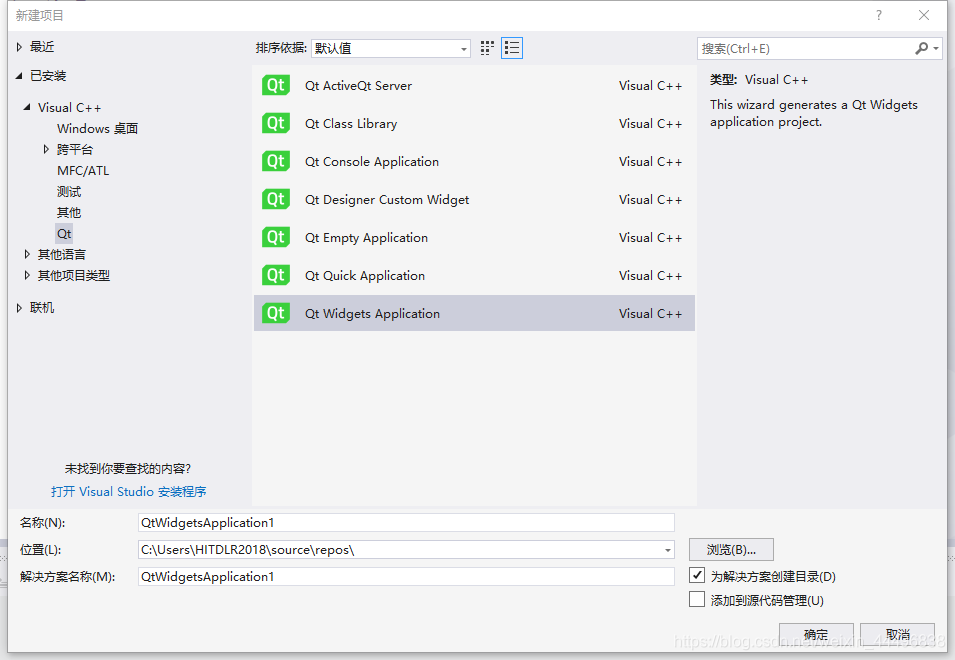Expand the 其他项目类型 tree node
Image resolution: width=955 pixels, height=660 pixels.
(x=27, y=275)
